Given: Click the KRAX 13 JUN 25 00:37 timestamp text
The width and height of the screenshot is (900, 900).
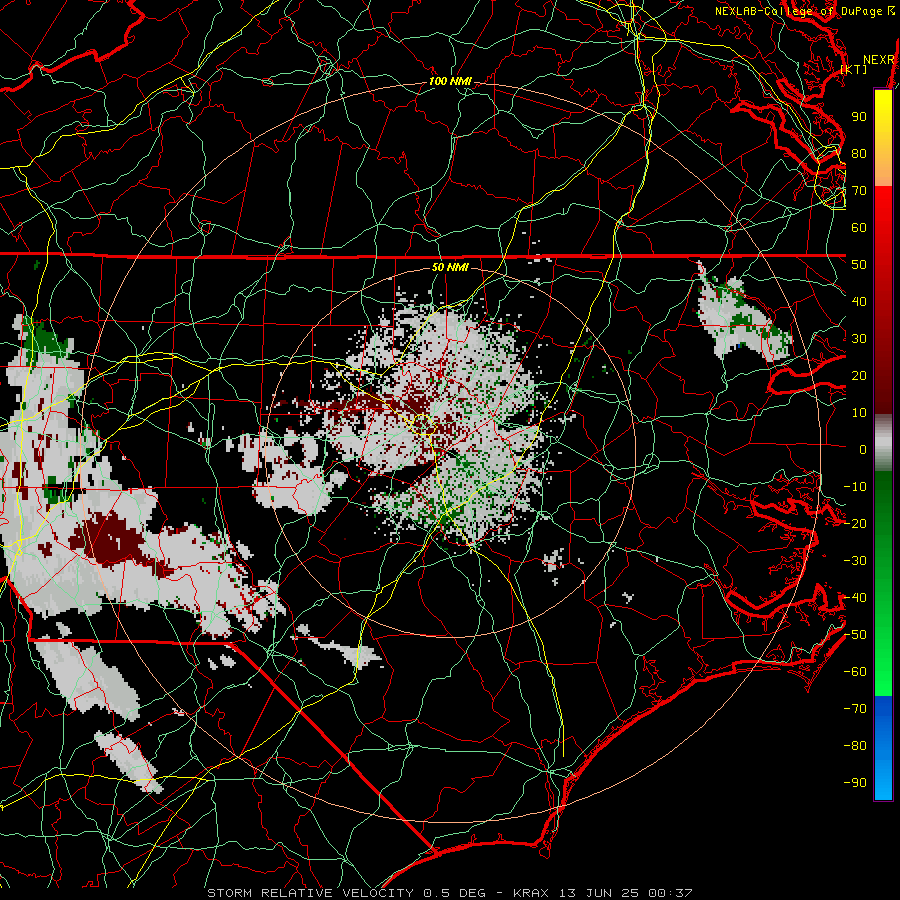Looking at the screenshot, I should point(603,893).
